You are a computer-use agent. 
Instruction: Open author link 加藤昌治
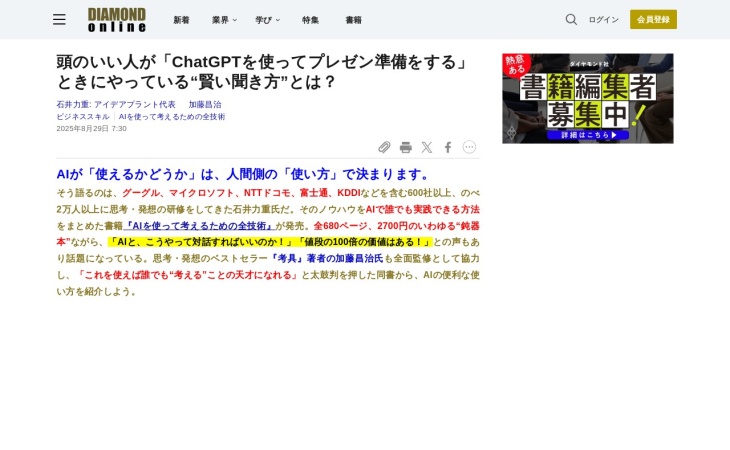coord(205,105)
